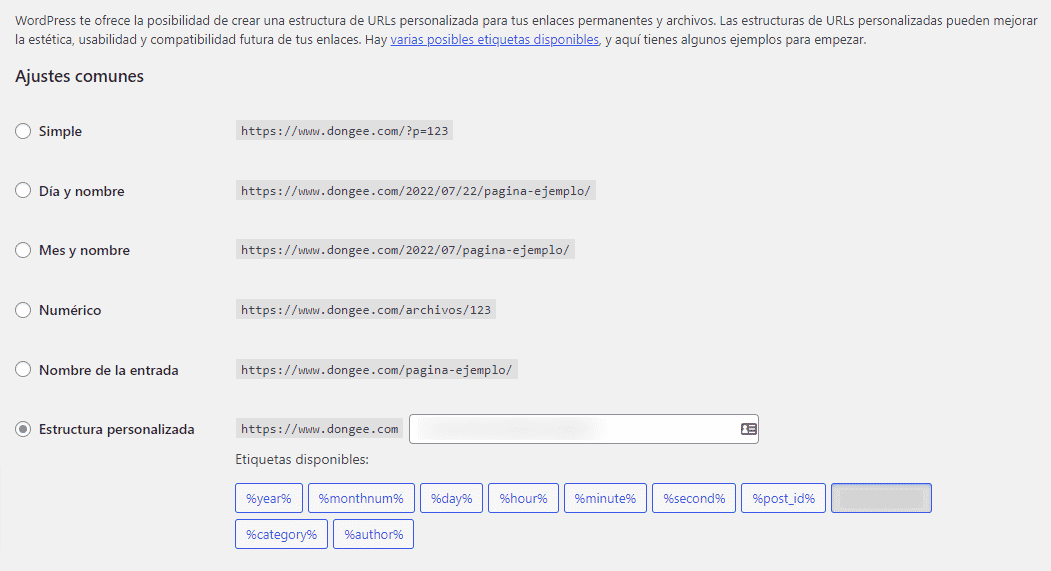Choose the Día y nombre radio button

(x=23, y=190)
